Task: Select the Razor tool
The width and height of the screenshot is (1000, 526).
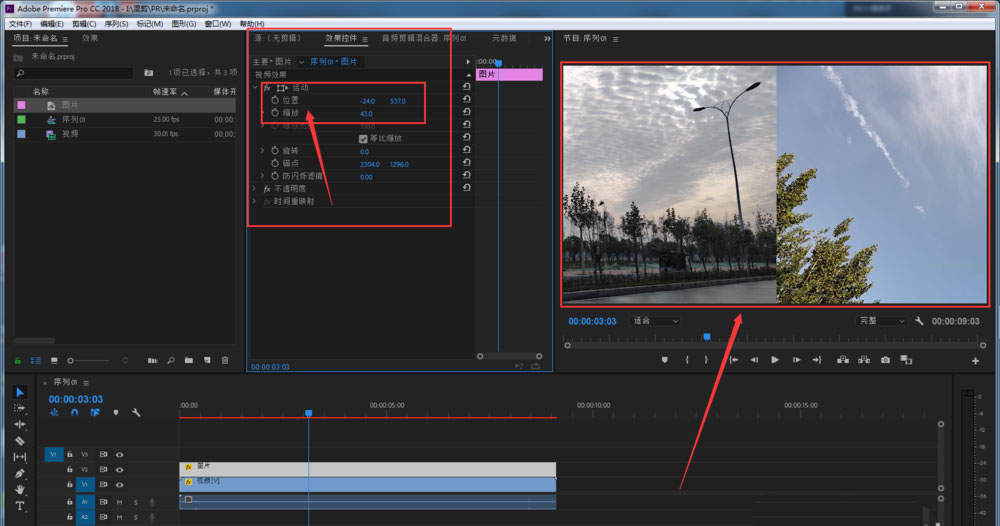Action: pyautogui.click(x=20, y=441)
